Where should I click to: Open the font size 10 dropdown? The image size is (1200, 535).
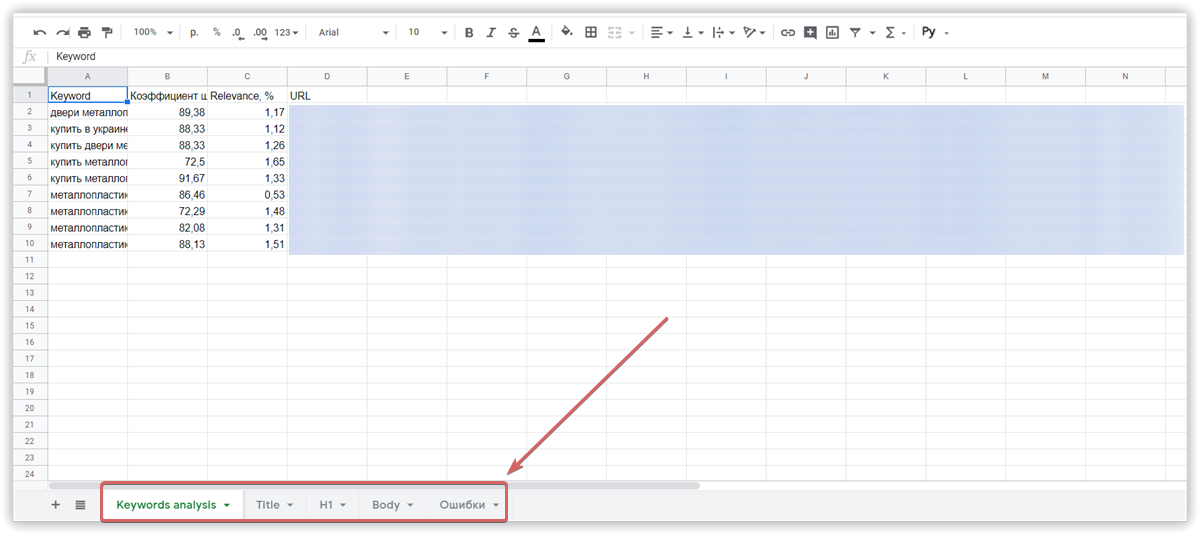tap(427, 32)
